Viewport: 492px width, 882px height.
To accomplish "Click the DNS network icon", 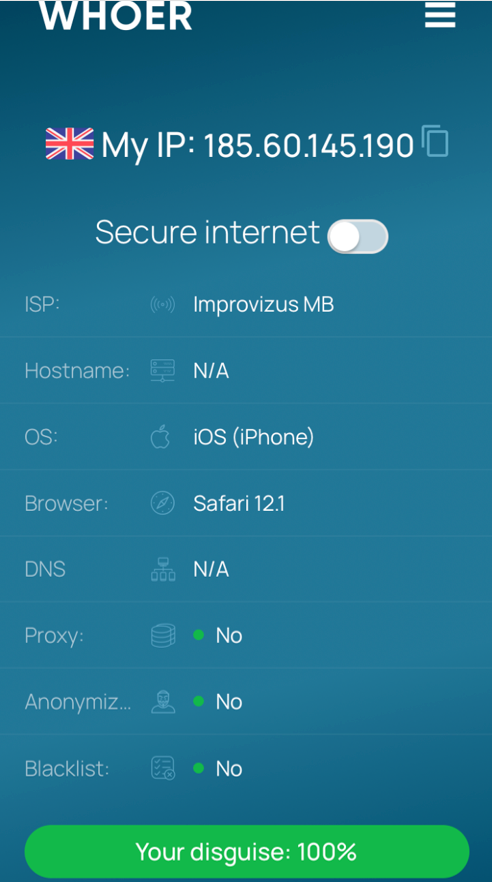I will [163, 569].
